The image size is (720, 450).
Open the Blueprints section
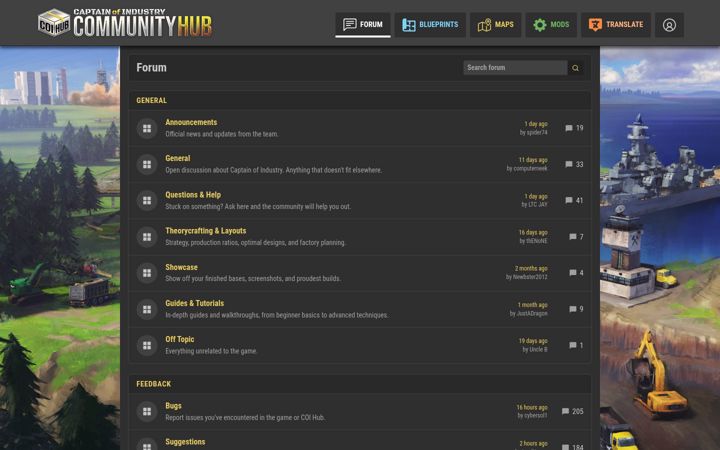[430, 24]
